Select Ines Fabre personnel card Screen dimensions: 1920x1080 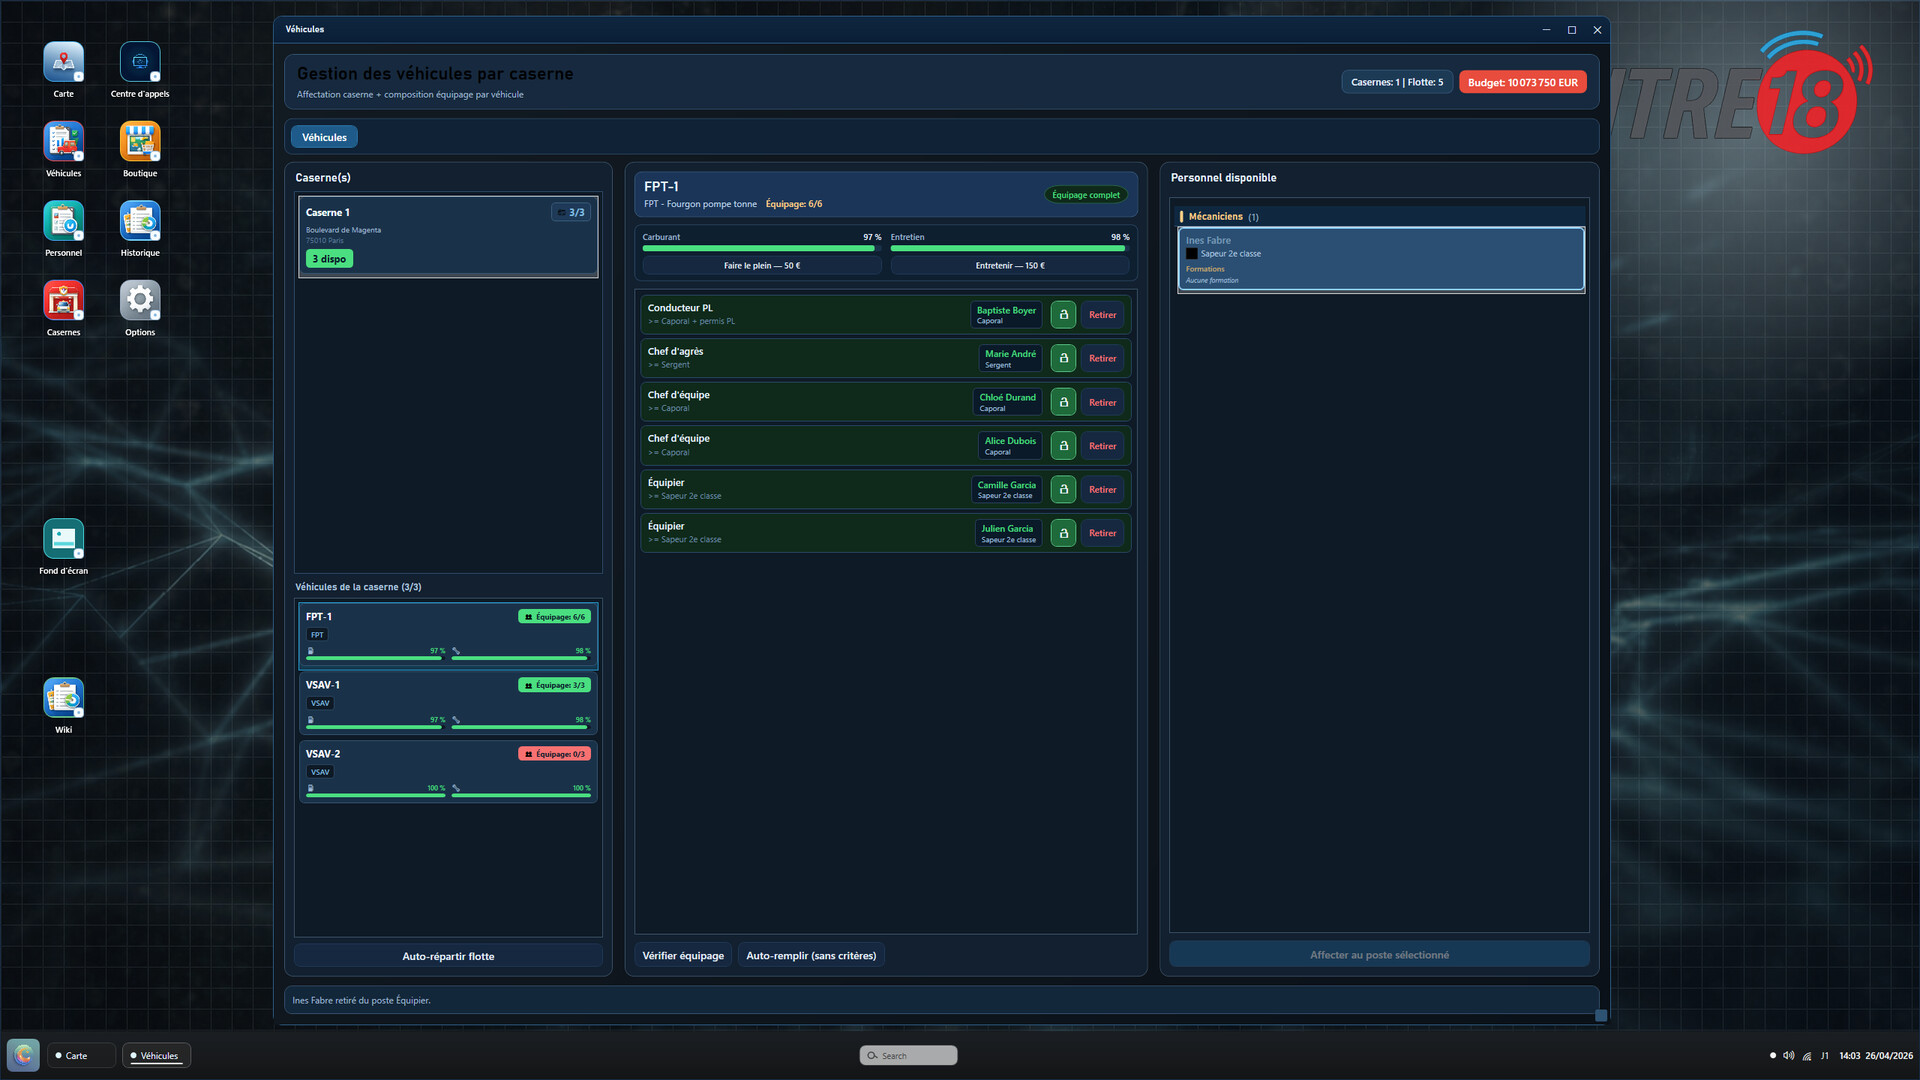click(x=1381, y=260)
